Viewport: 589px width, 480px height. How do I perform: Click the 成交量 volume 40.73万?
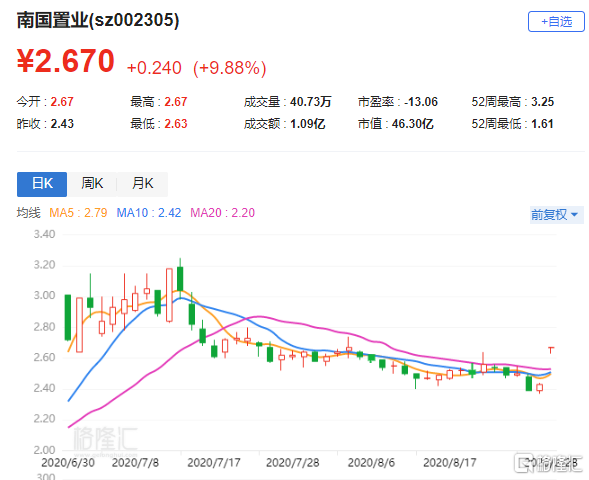point(310,102)
